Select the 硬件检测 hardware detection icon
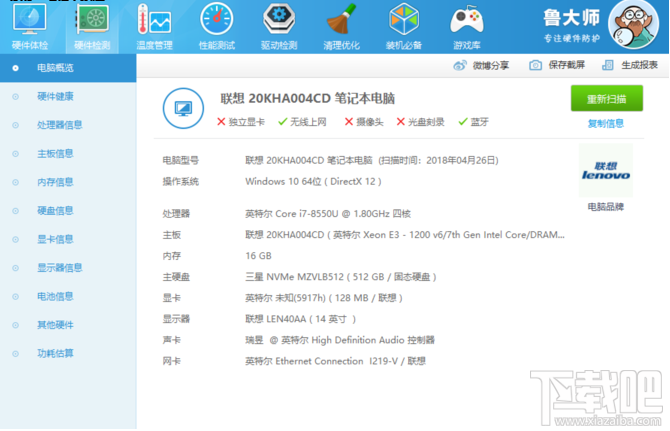This screenshot has width=670, height=431. pyautogui.click(x=92, y=26)
